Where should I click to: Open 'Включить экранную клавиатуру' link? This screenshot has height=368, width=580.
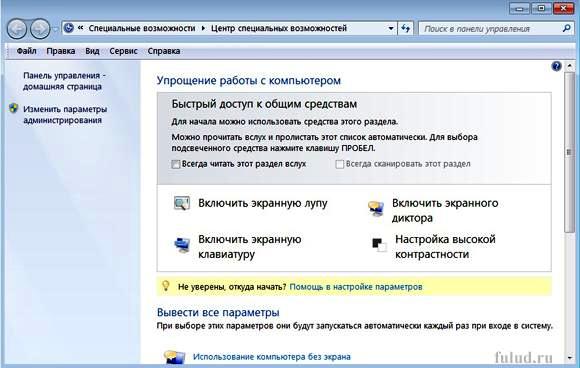click(250, 247)
